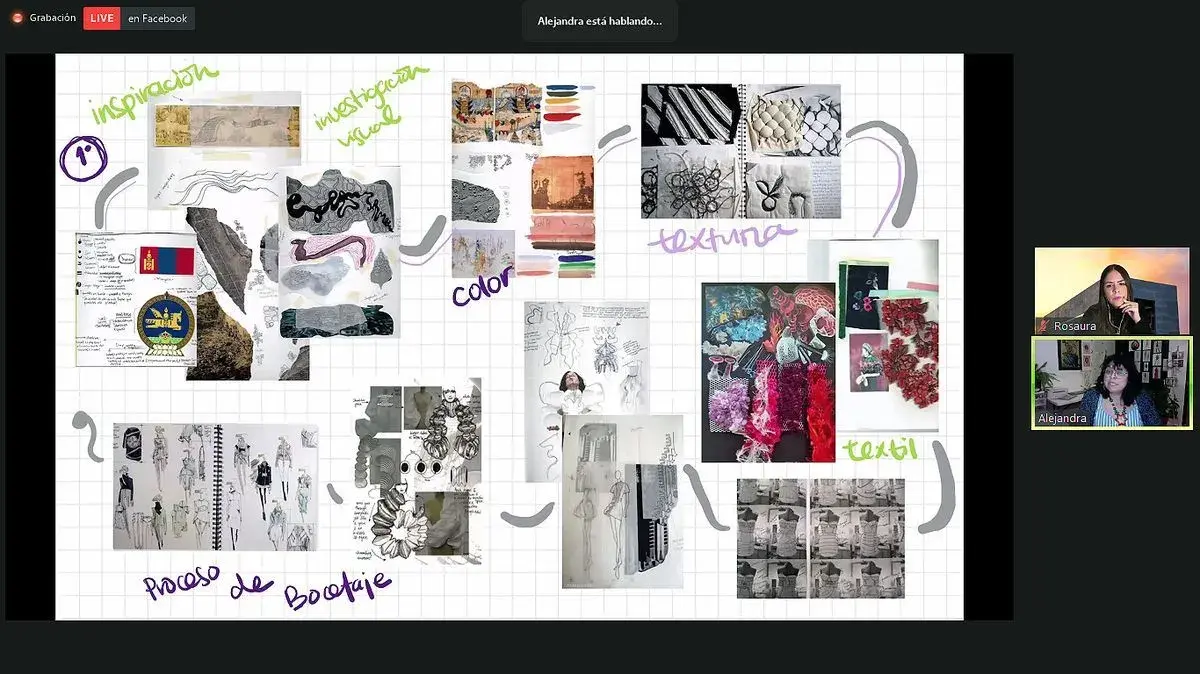The image size is (1200, 674).
Task: Click the red Grabación recording icon
Action: point(17,18)
